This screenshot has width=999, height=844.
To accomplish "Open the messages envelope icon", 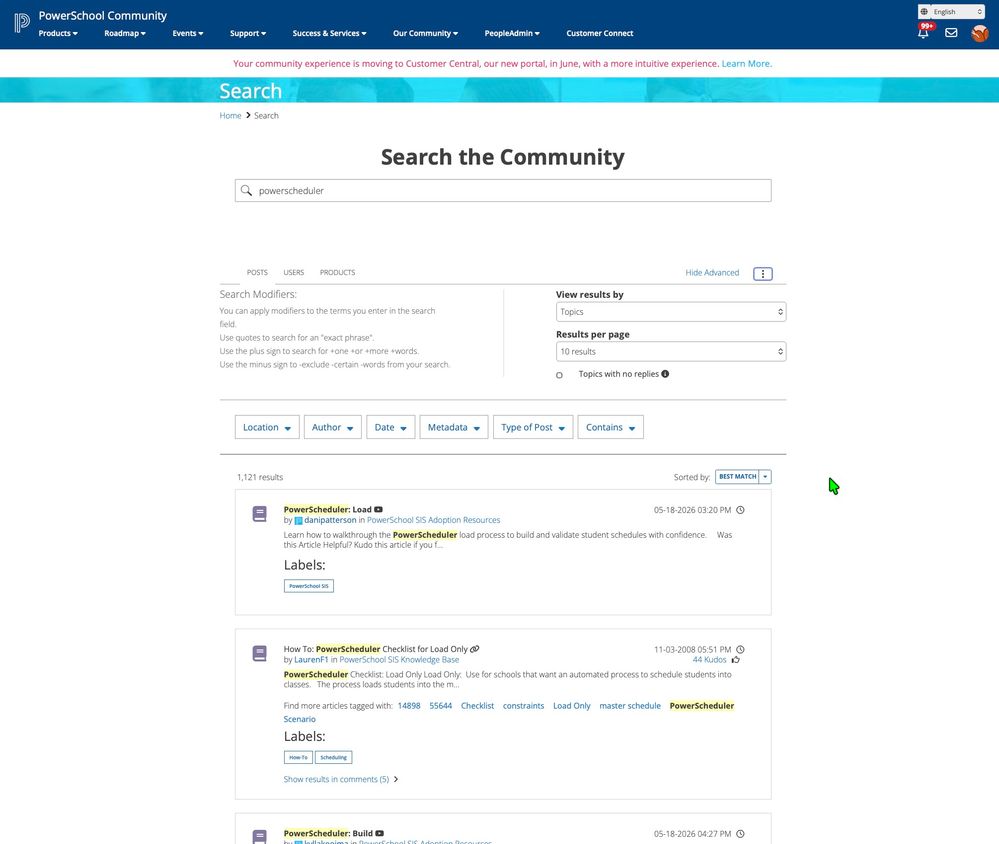I will coord(951,32).
